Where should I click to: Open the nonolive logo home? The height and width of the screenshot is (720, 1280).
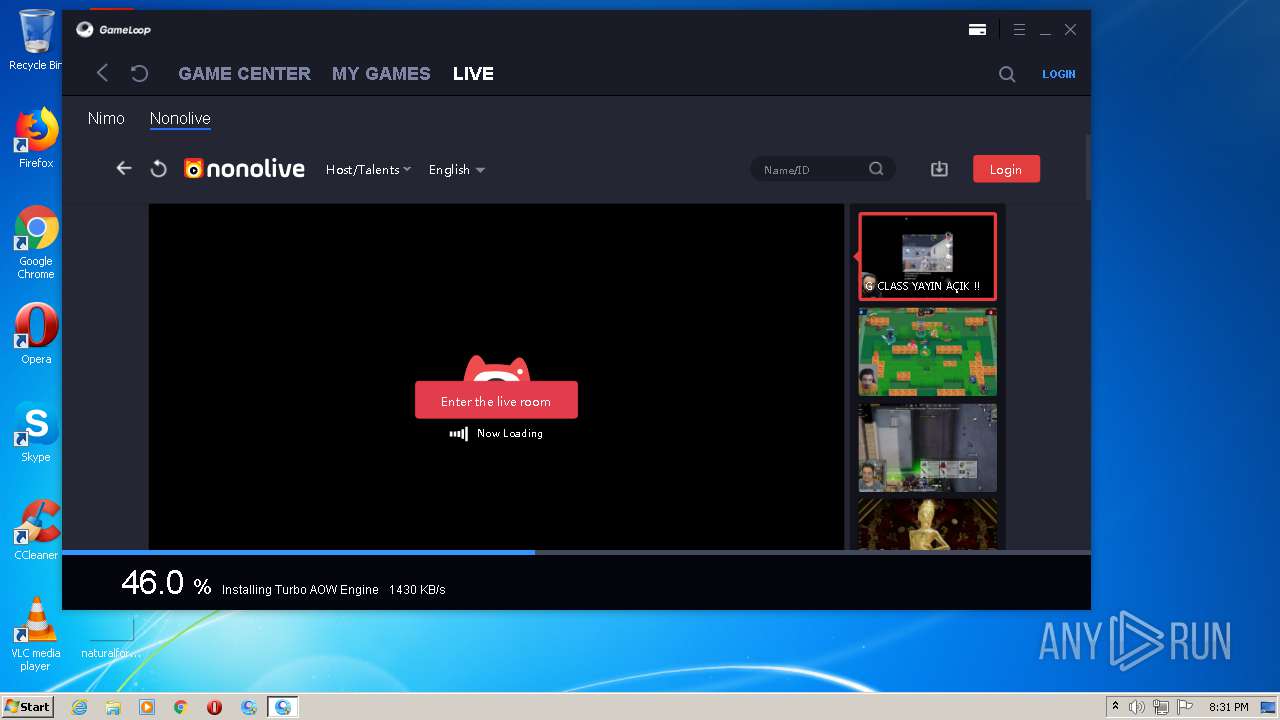pos(244,169)
